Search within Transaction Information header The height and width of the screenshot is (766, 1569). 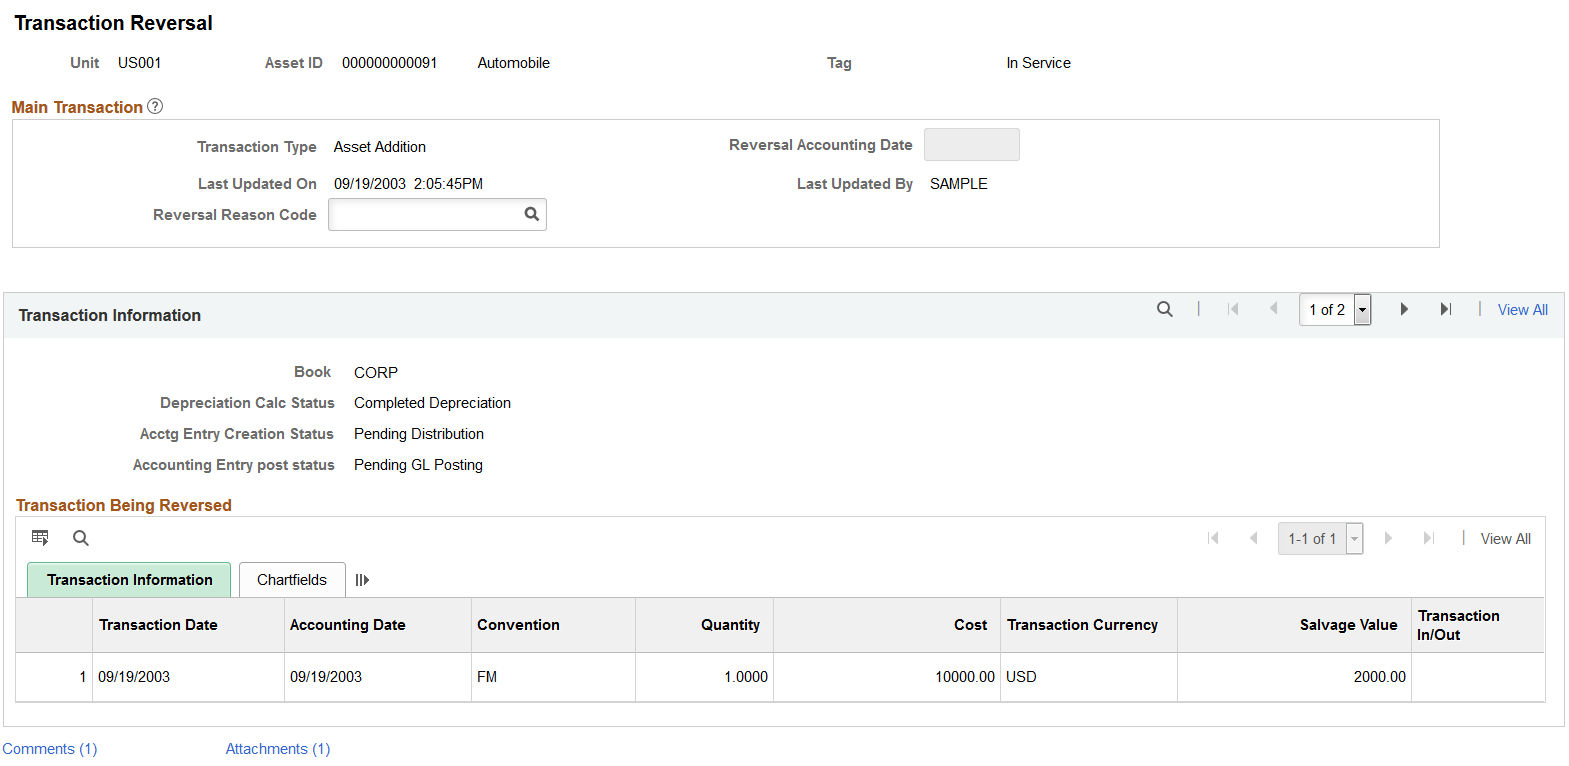(1165, 309)
